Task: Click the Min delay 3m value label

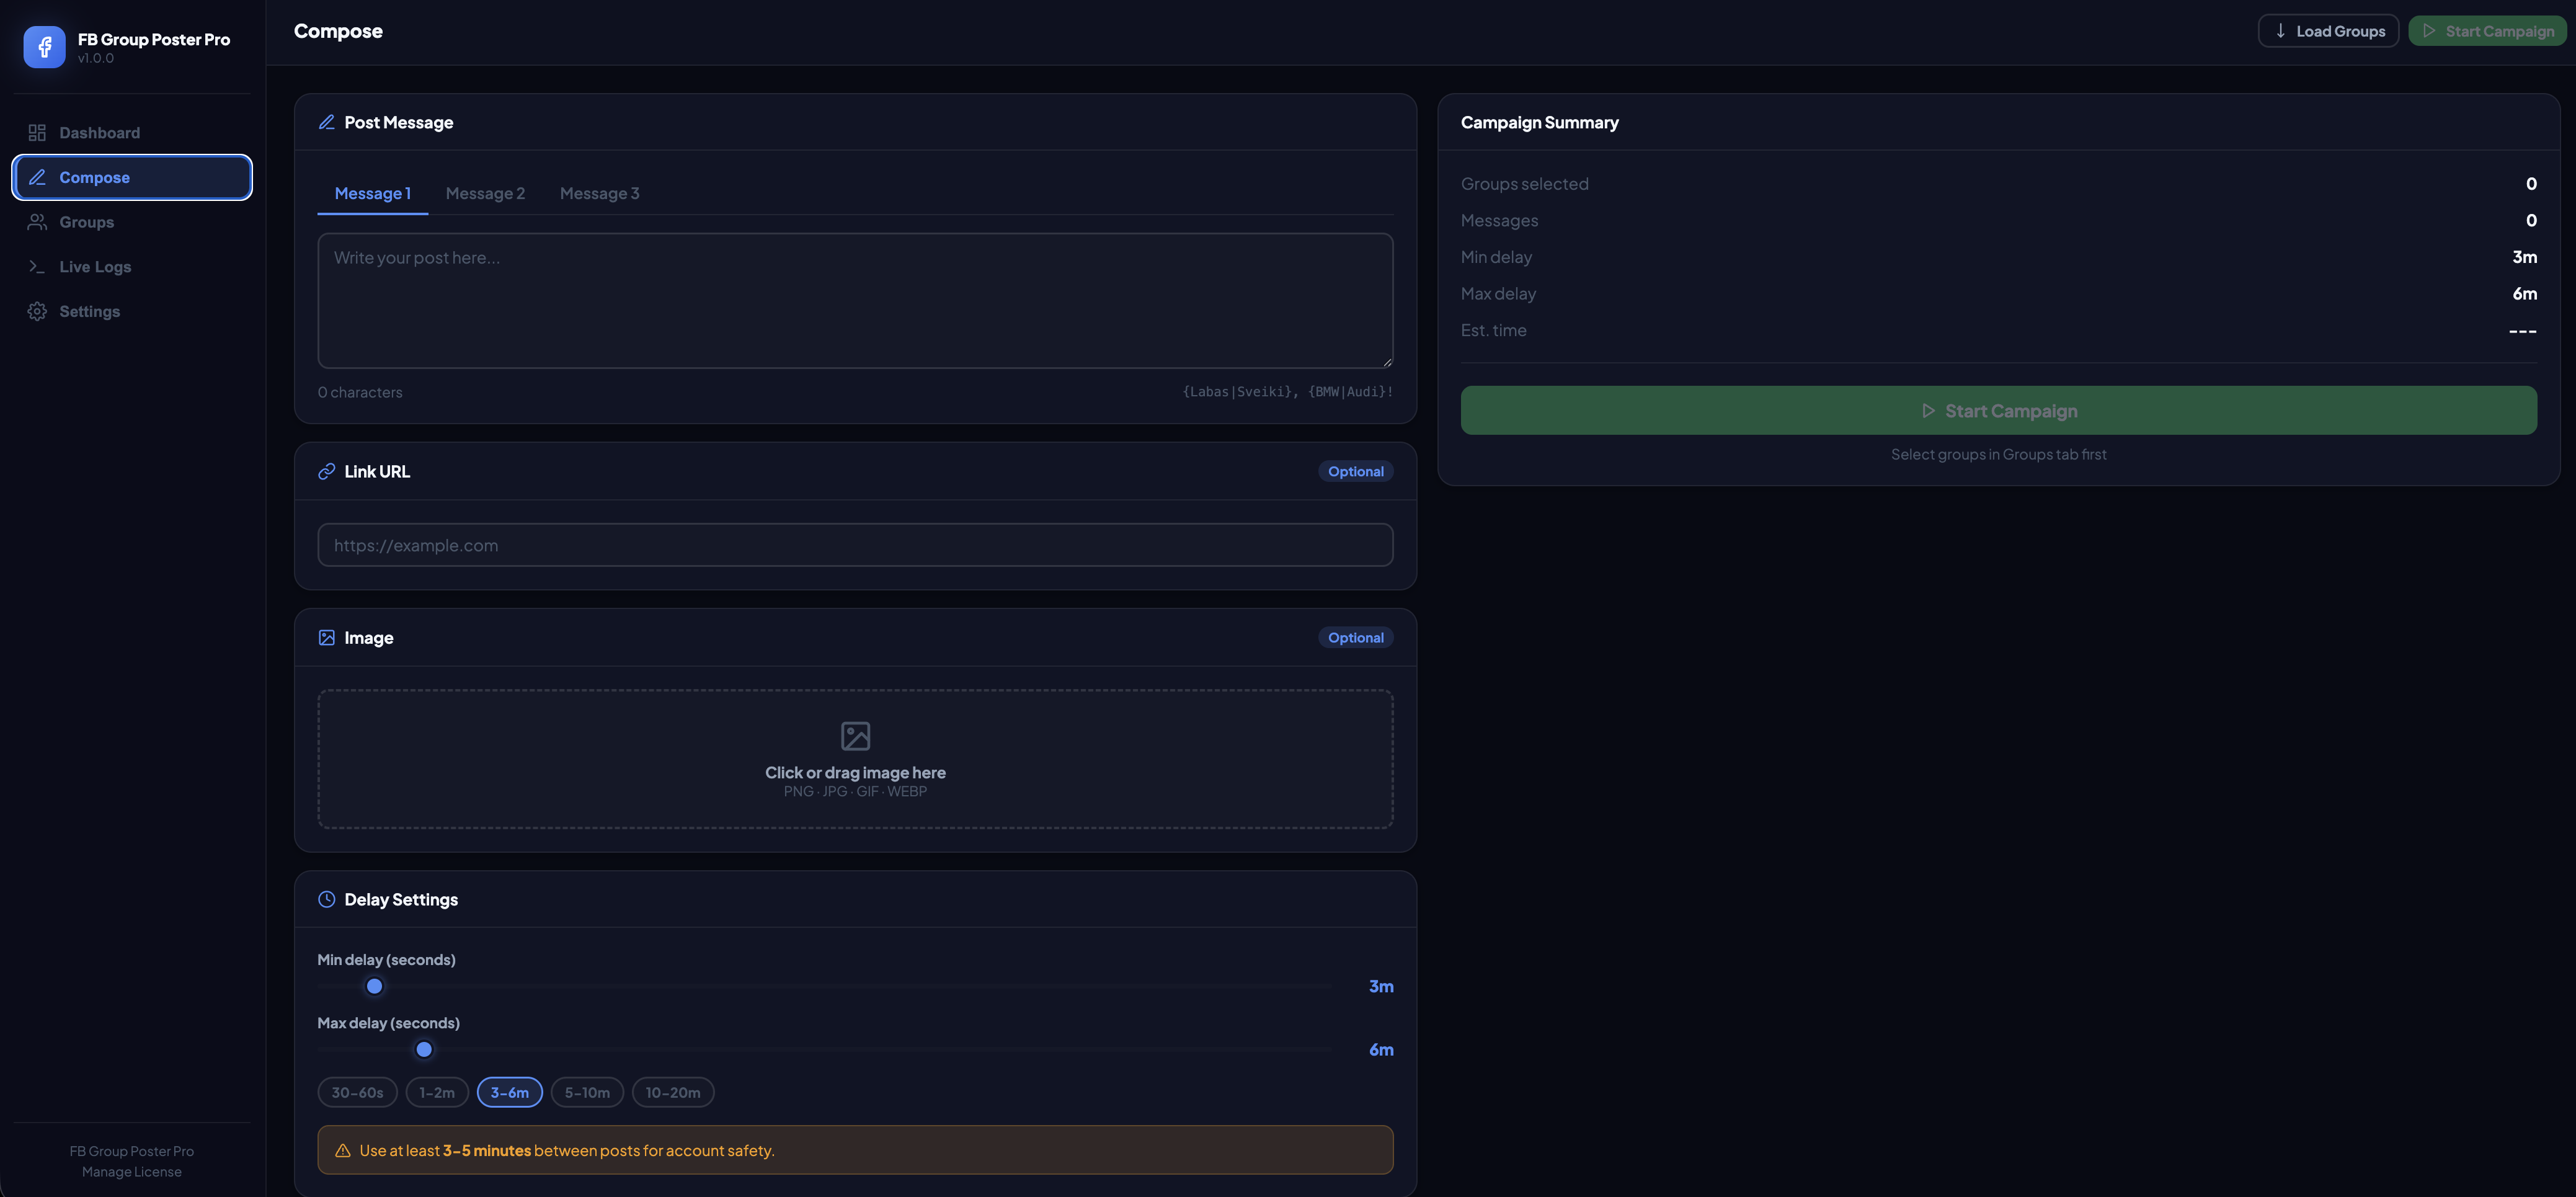Action: click(x=1380, y=986)
